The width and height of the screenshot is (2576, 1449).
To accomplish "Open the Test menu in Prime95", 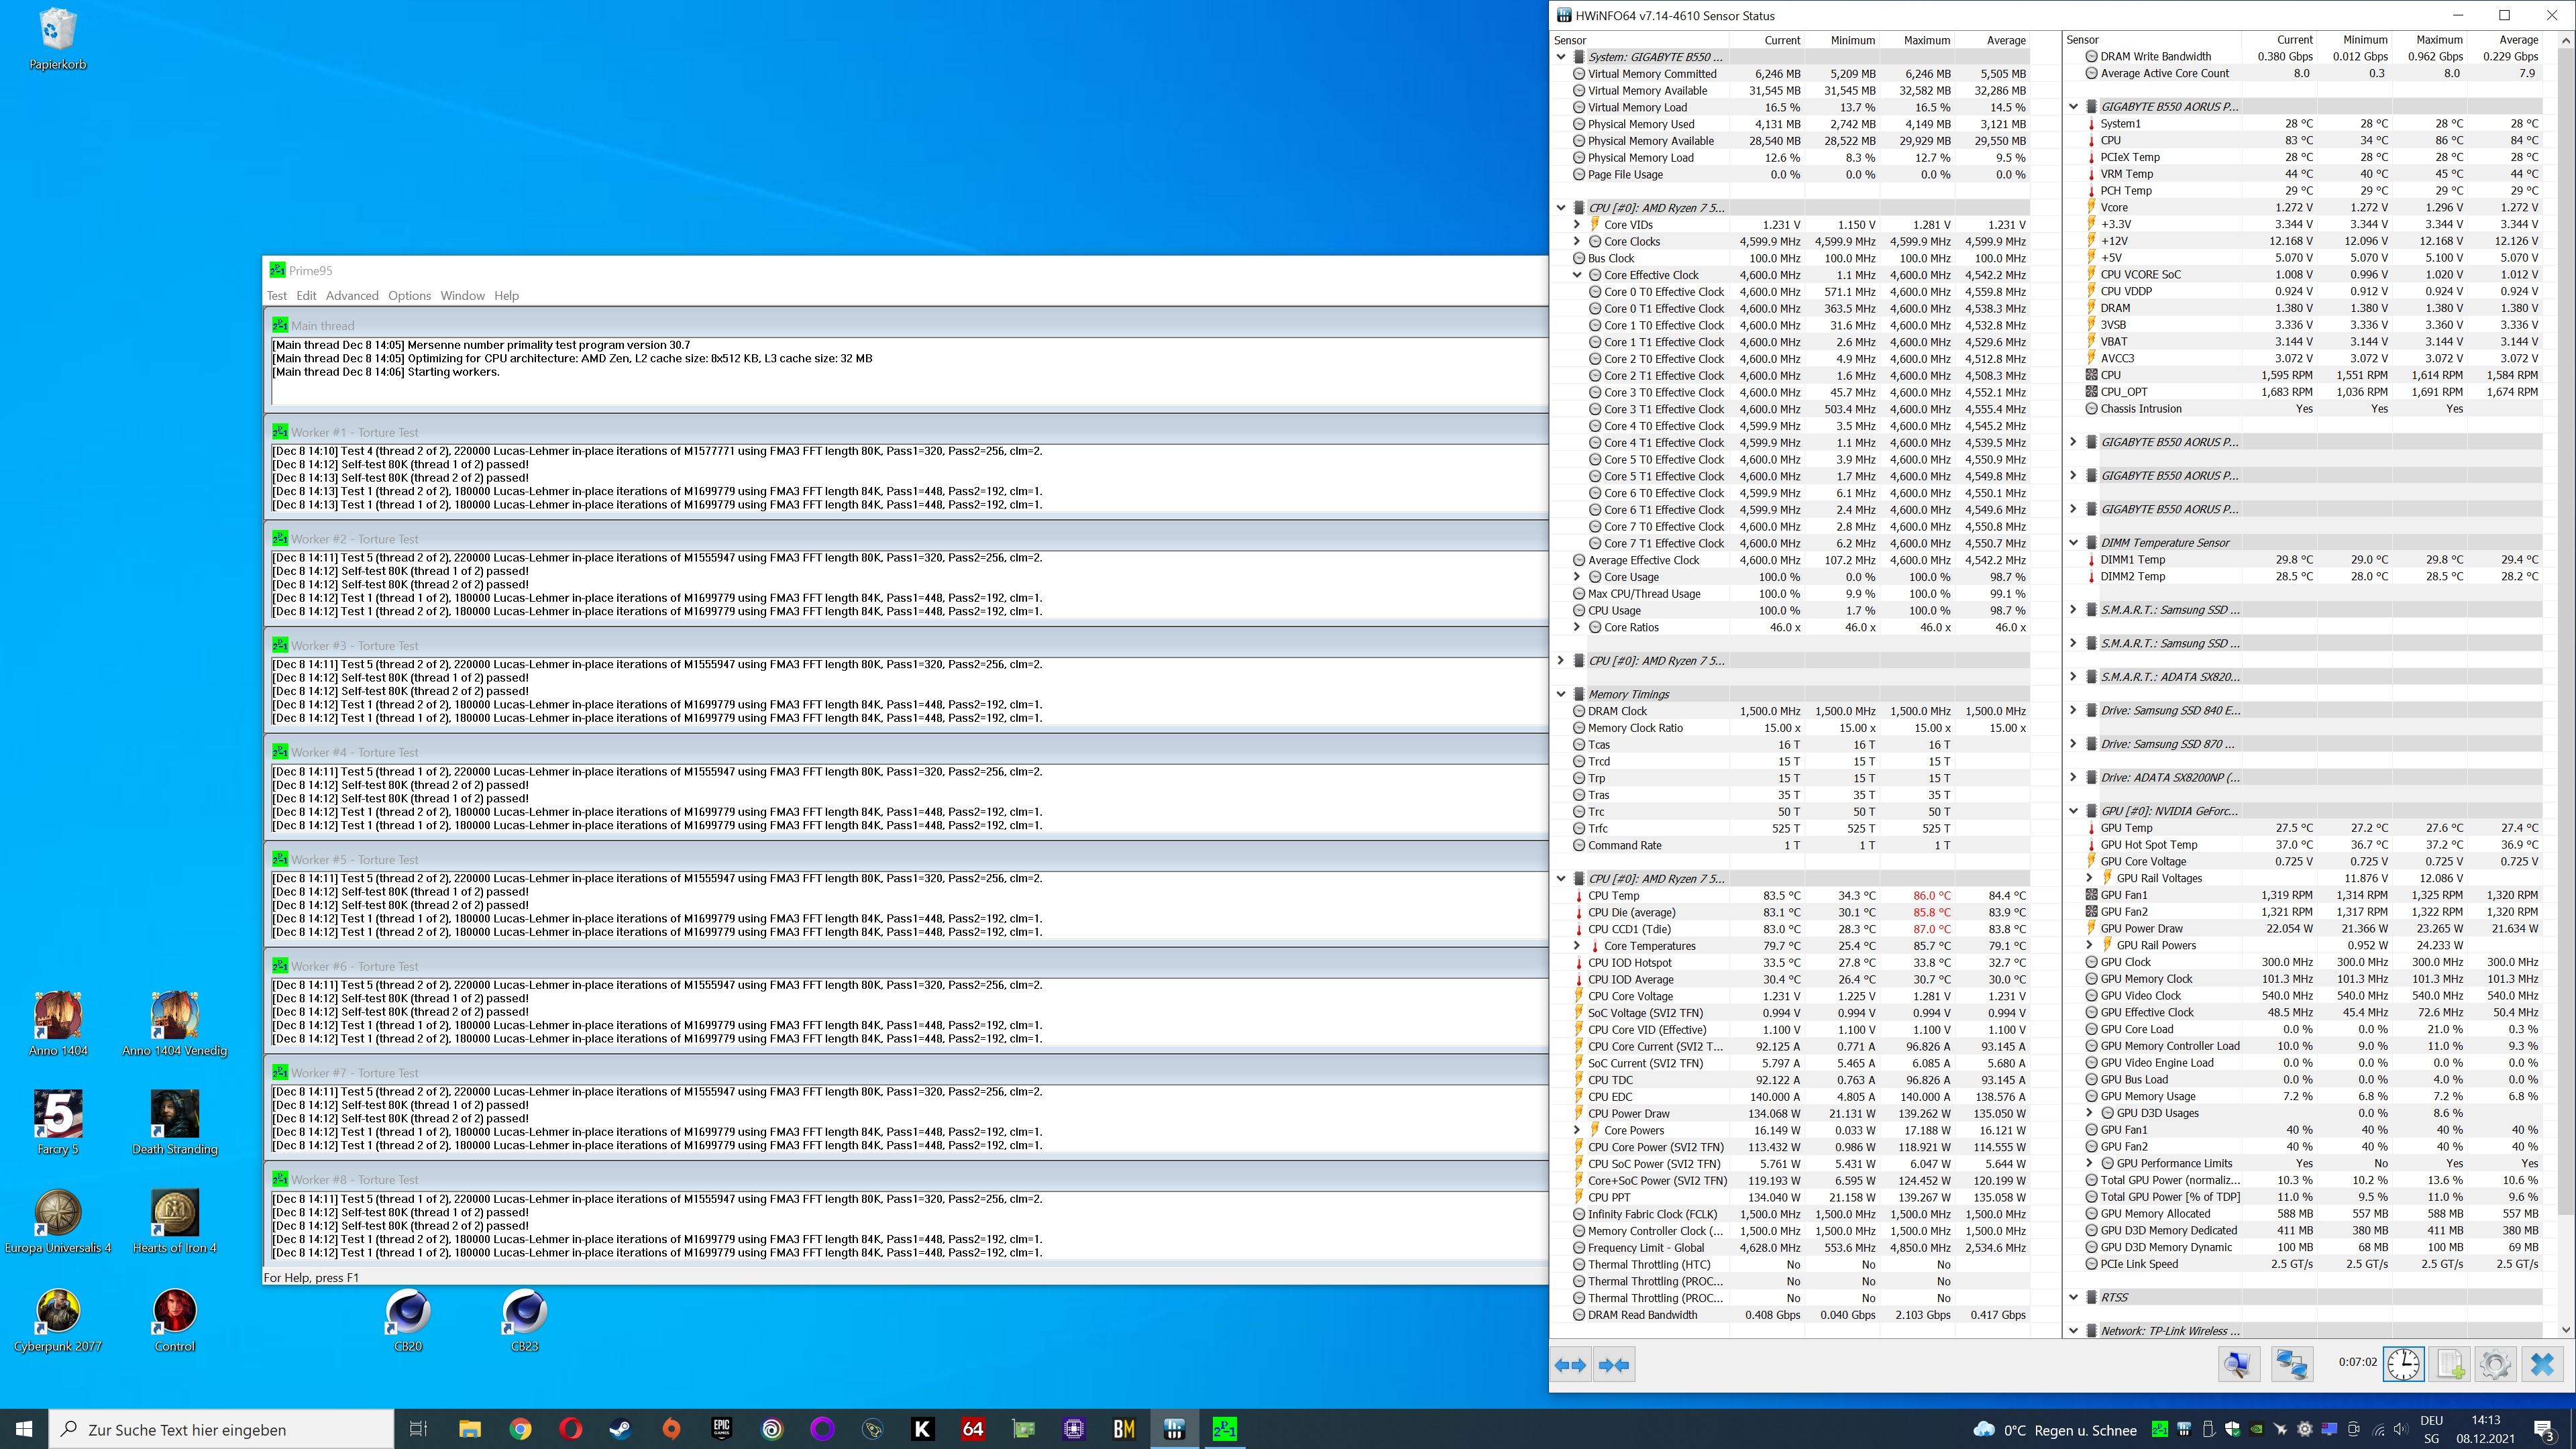I will pyautogui.click(x=277, y=296).
